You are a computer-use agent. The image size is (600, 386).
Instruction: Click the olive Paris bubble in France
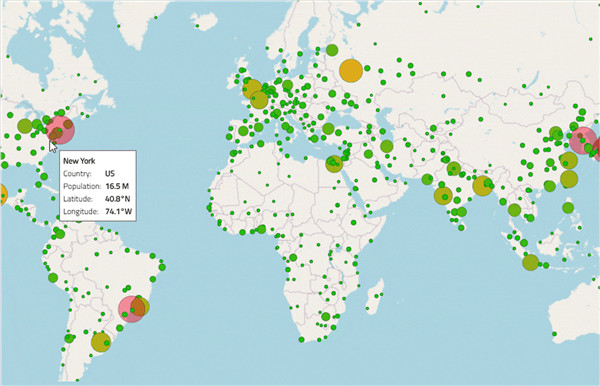tap(259, 100)
